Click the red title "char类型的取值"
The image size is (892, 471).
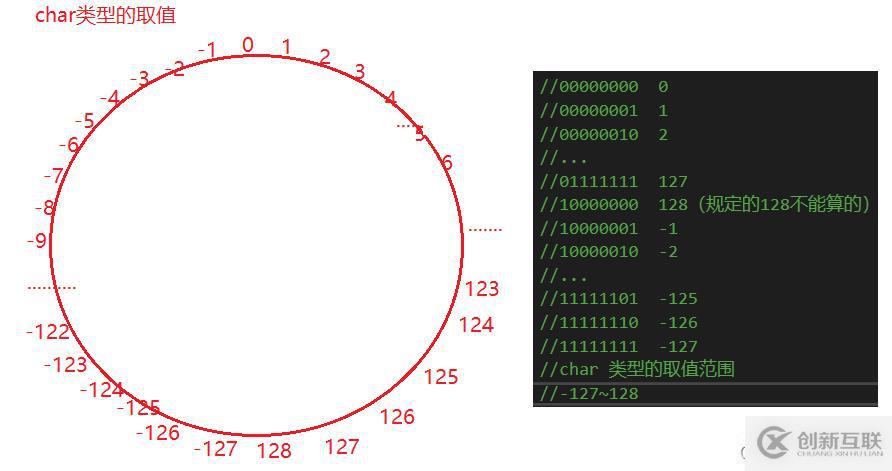pos(105,15)
